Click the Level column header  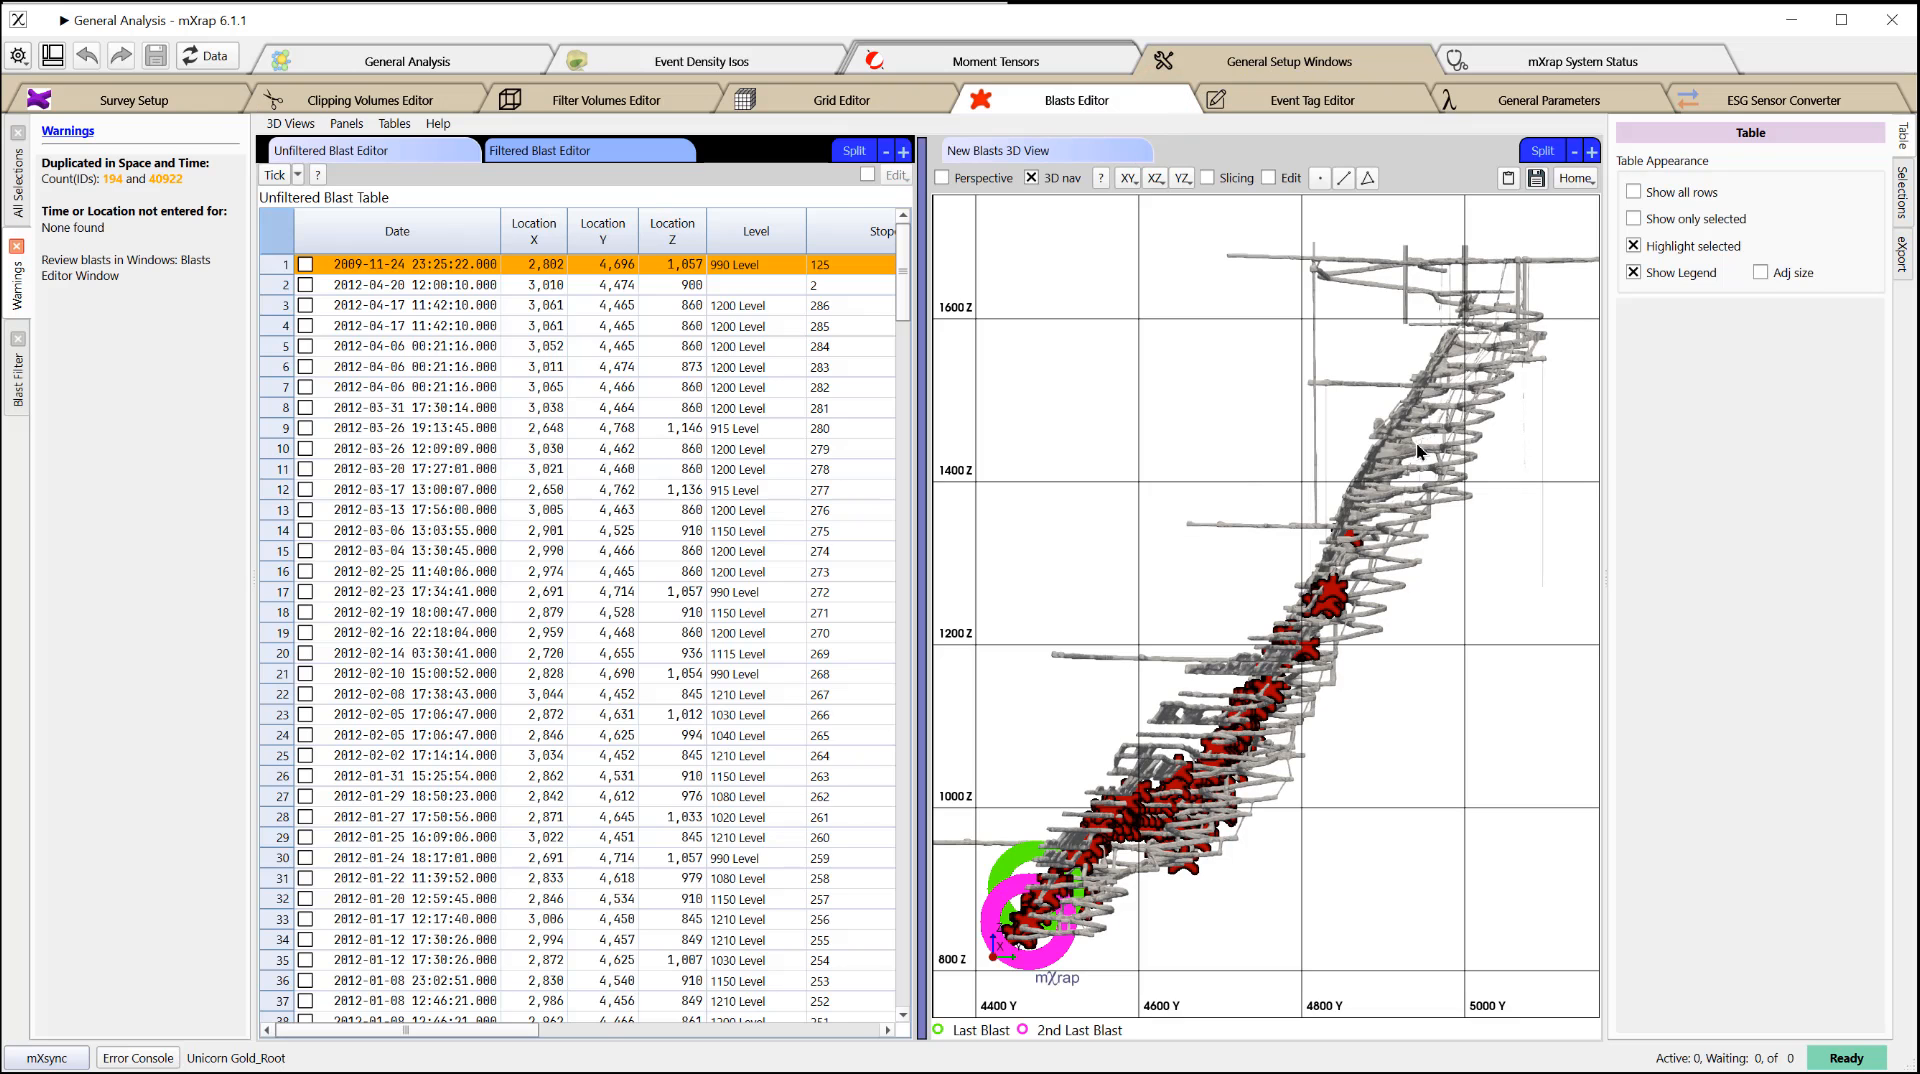click(x=756, y=231)
